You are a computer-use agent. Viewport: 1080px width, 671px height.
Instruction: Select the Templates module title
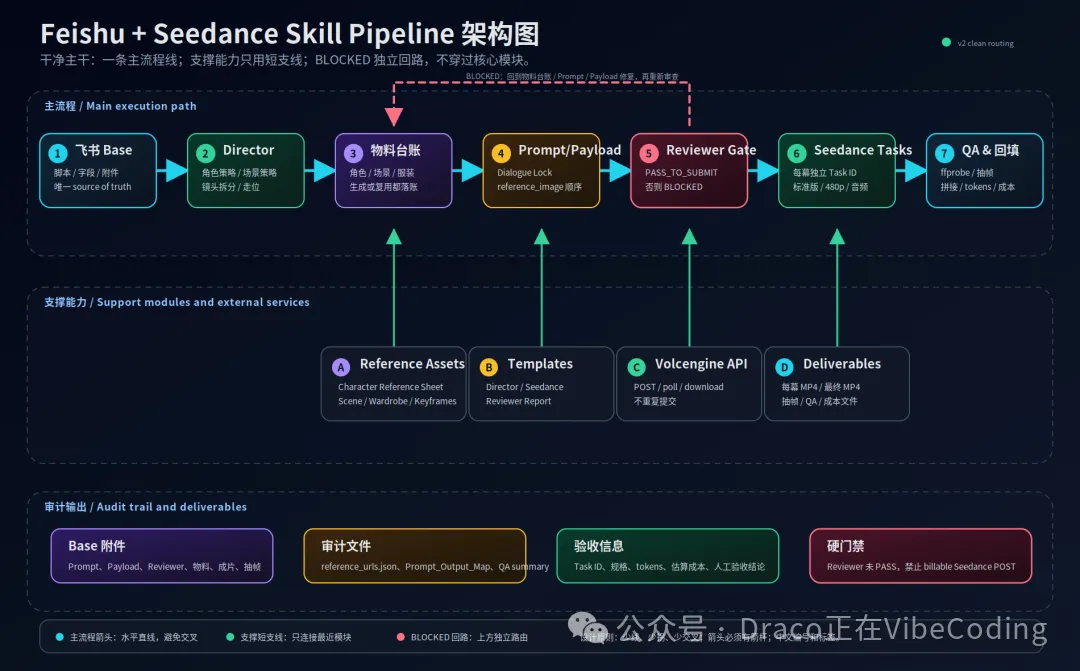[x=540, y=364]
